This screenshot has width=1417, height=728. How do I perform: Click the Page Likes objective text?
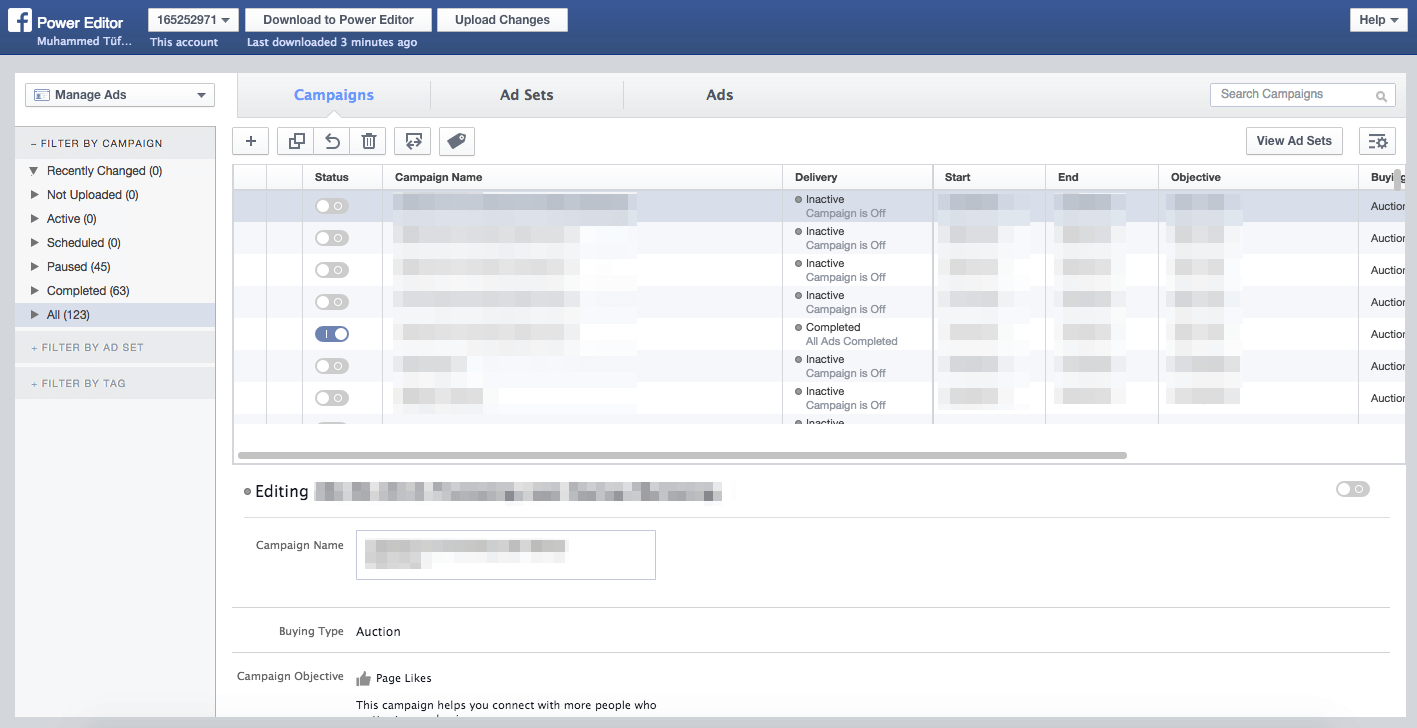[404, 678]
